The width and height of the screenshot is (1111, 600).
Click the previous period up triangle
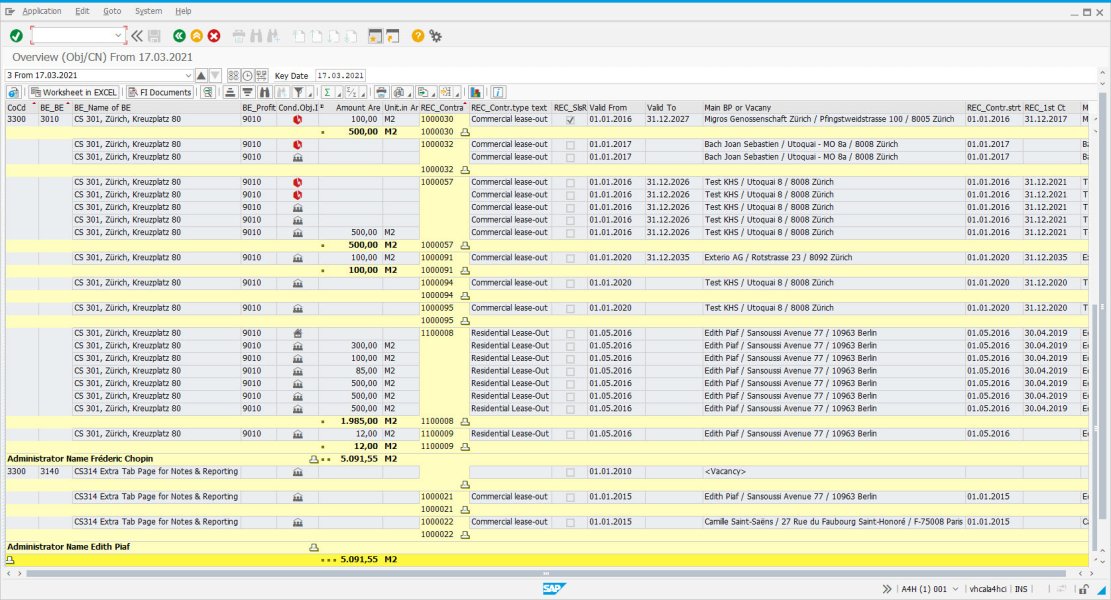click(x=201, y=75)
